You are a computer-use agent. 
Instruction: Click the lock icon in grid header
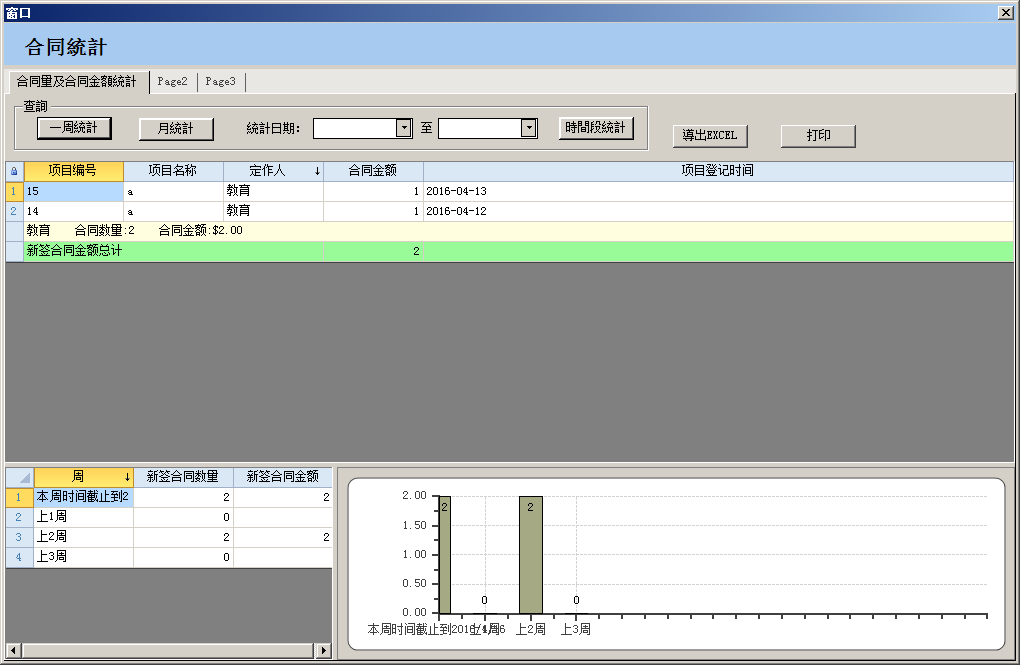point(14,171)
